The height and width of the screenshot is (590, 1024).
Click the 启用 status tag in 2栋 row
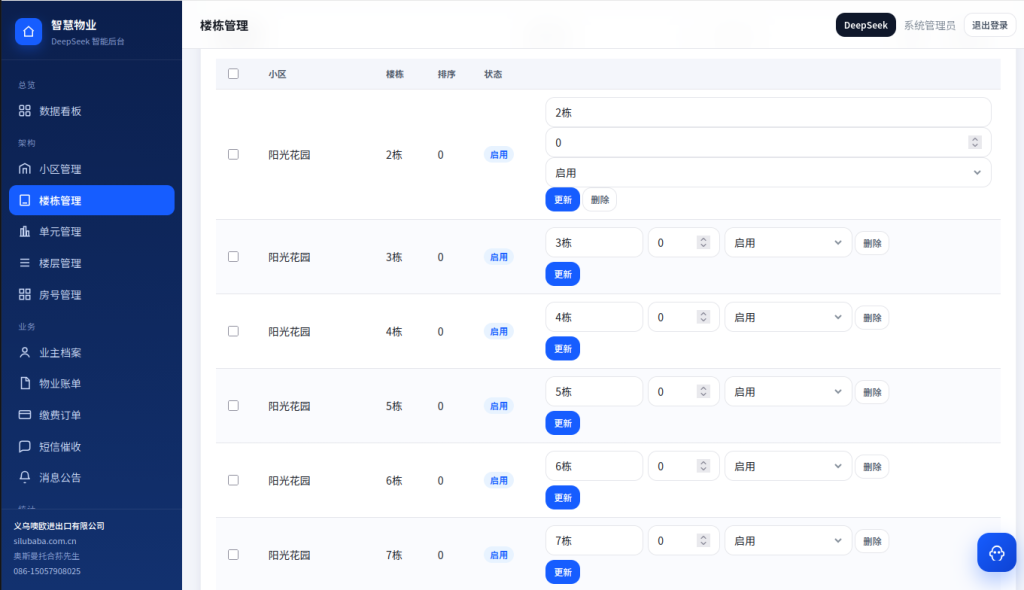[499, 154]
